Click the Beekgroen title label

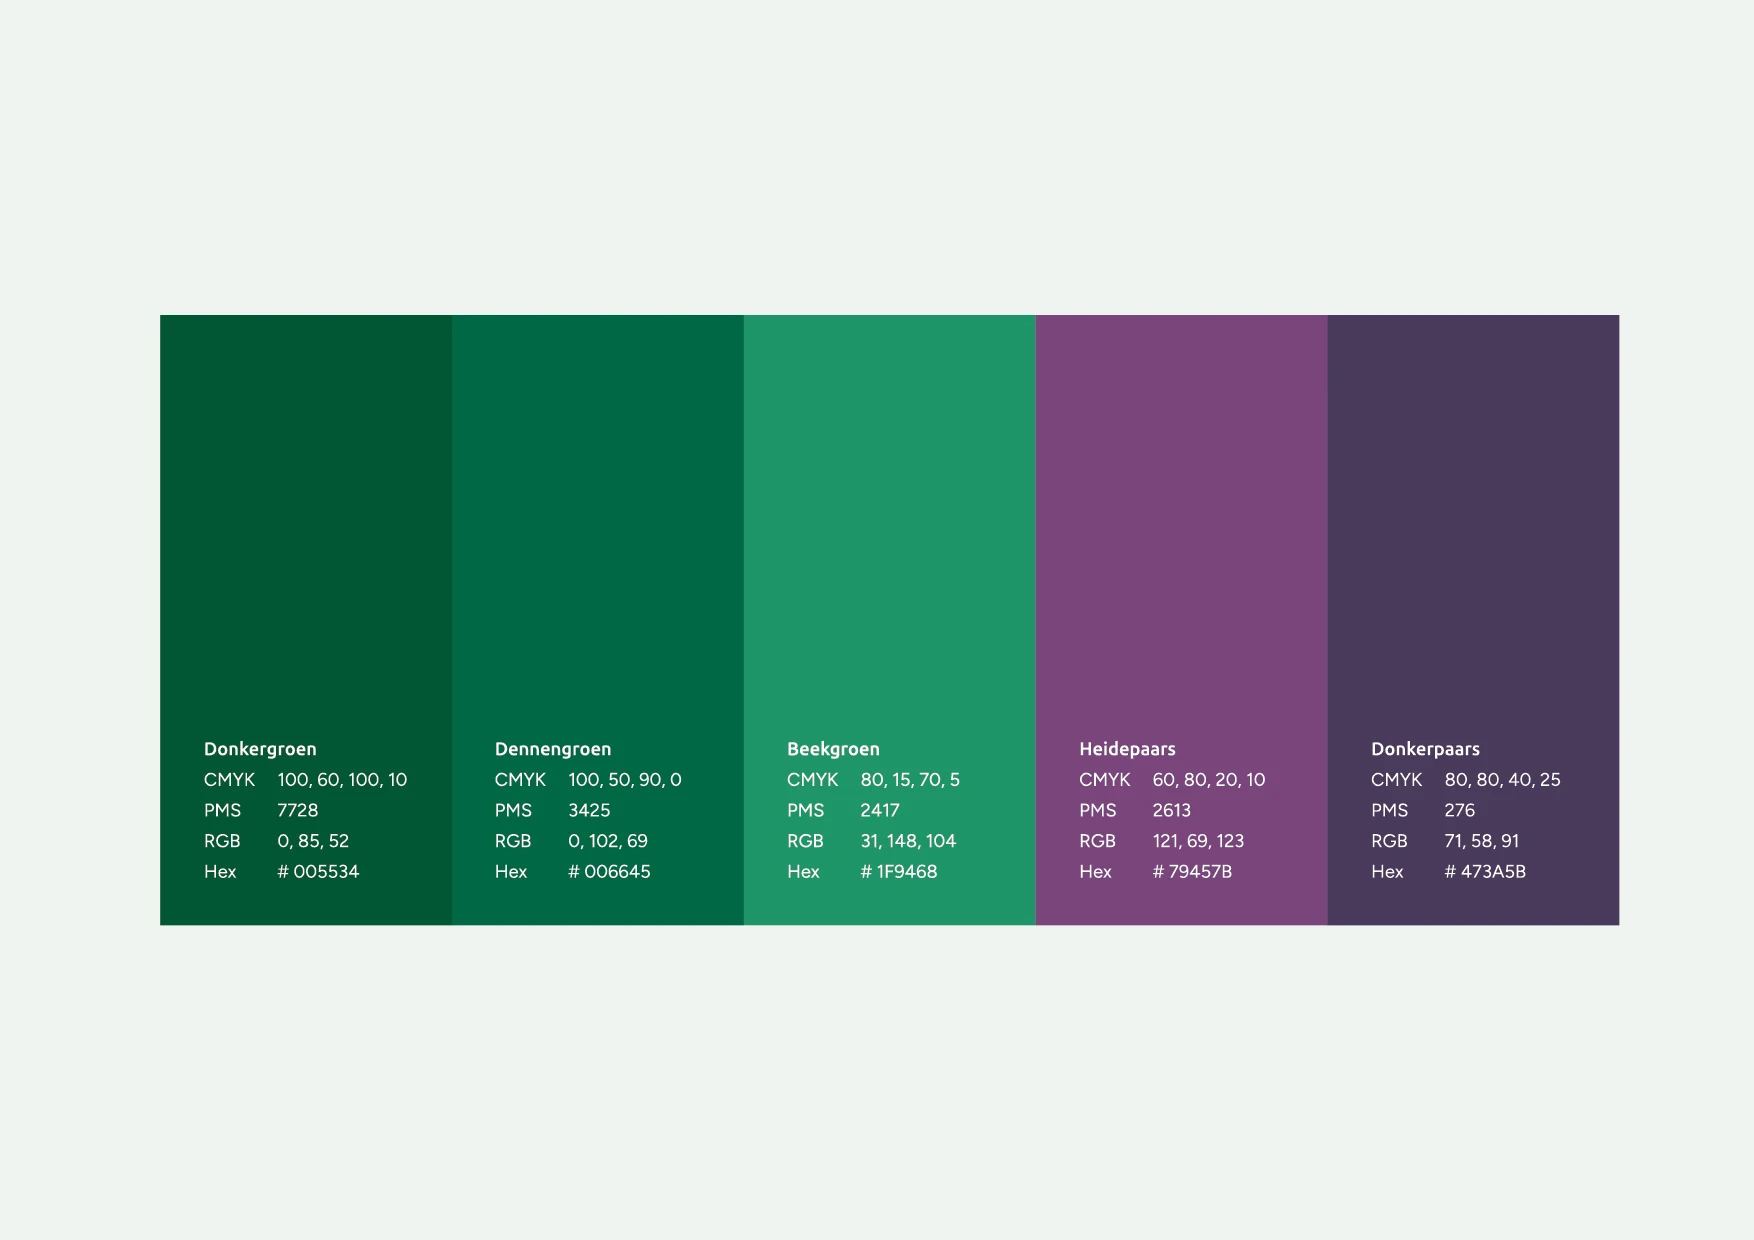coord(833,749)
